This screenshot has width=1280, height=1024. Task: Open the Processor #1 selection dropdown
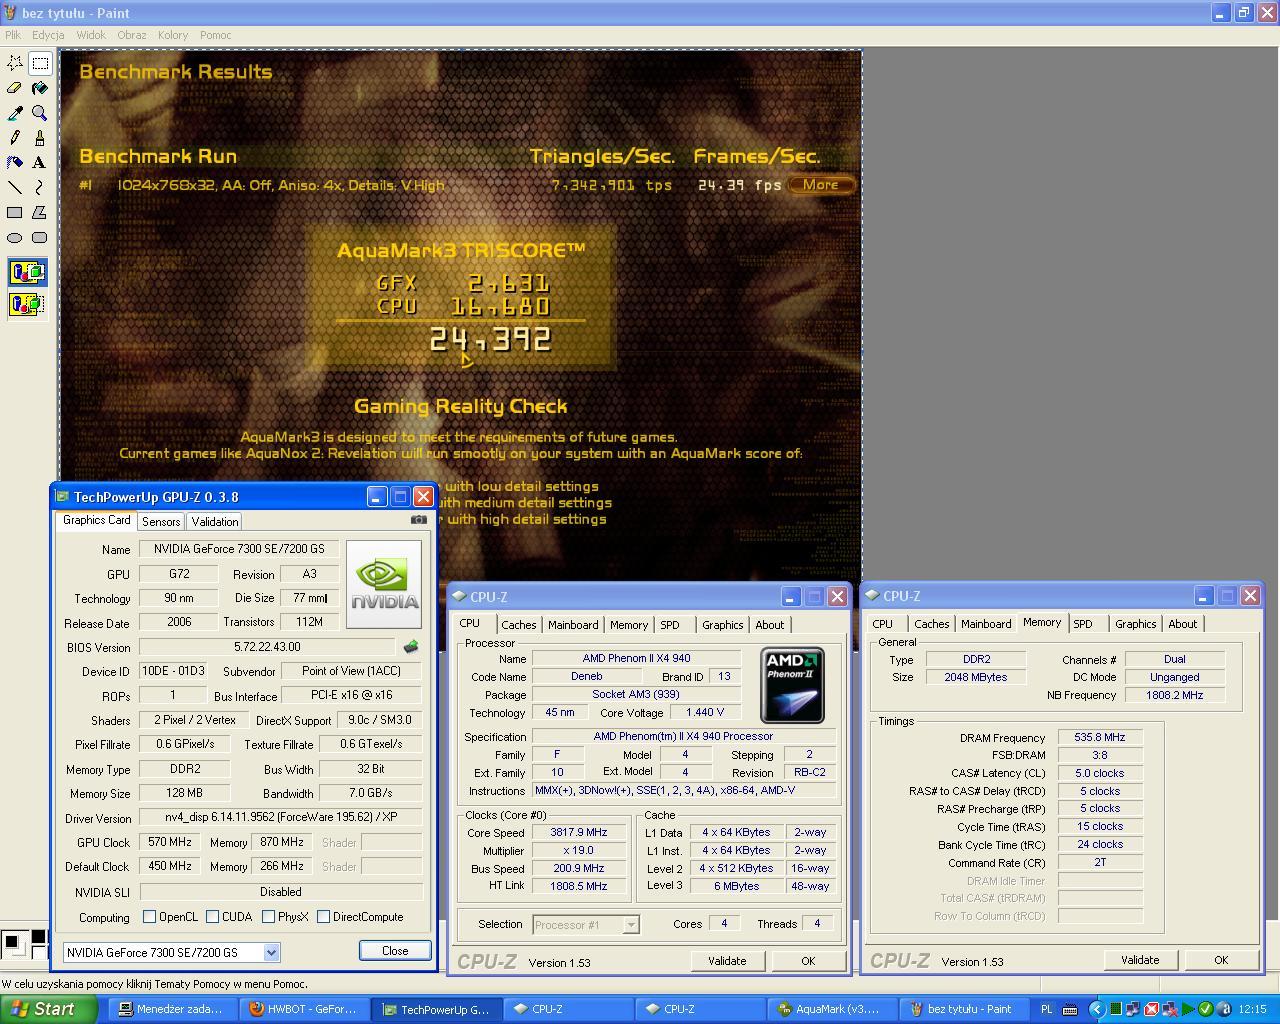[x=630, y=925]
